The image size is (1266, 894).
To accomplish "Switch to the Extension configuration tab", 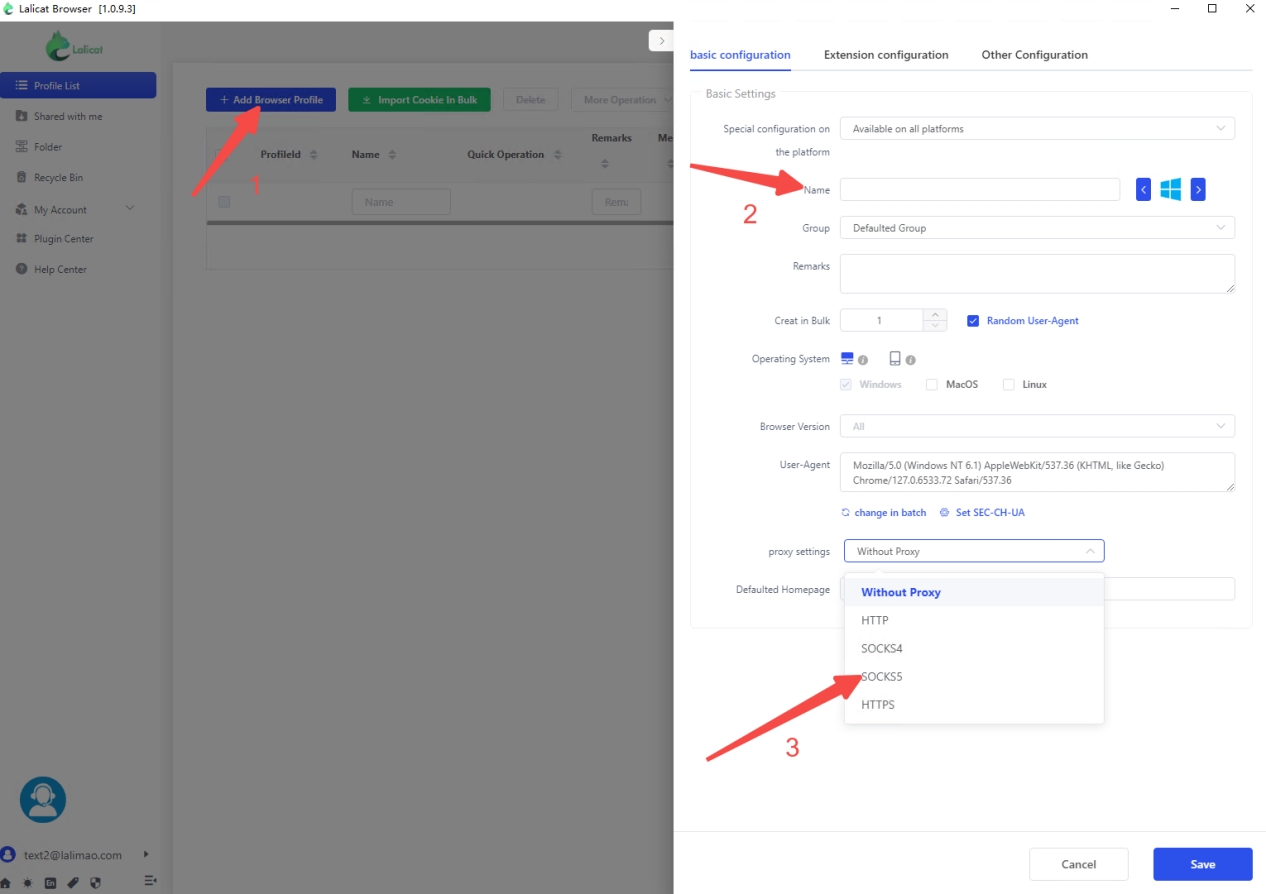I will (886, 55).
